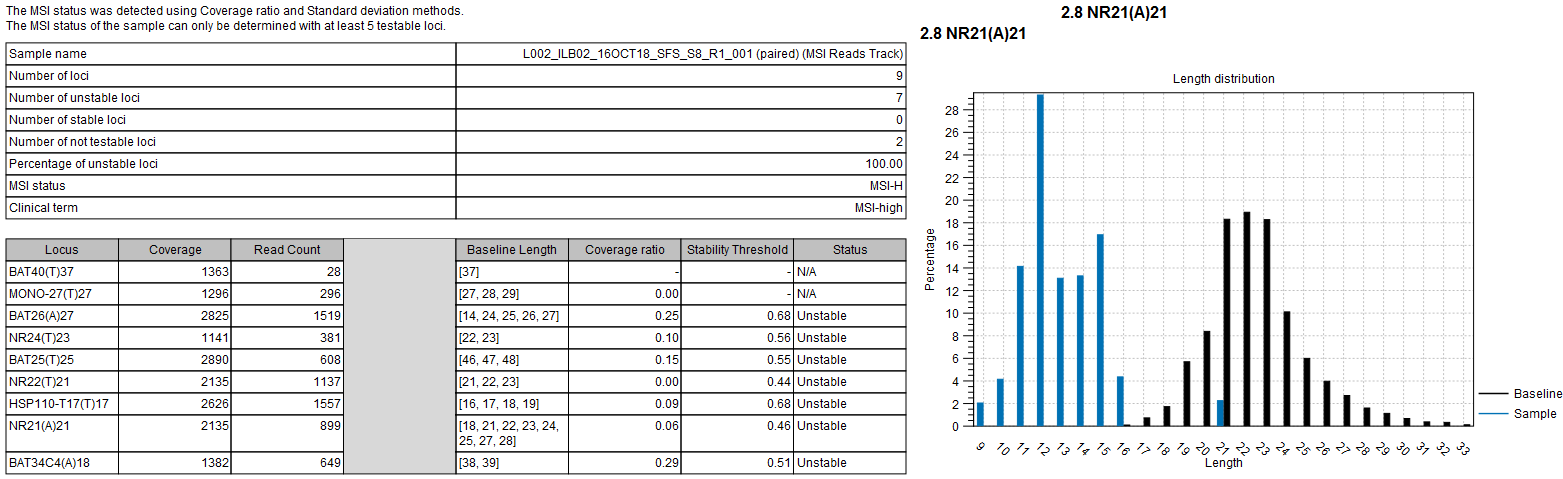Click the BAT34C4(A)18 locus cell
Screen dimensions: 1563x479
[62, 463]
